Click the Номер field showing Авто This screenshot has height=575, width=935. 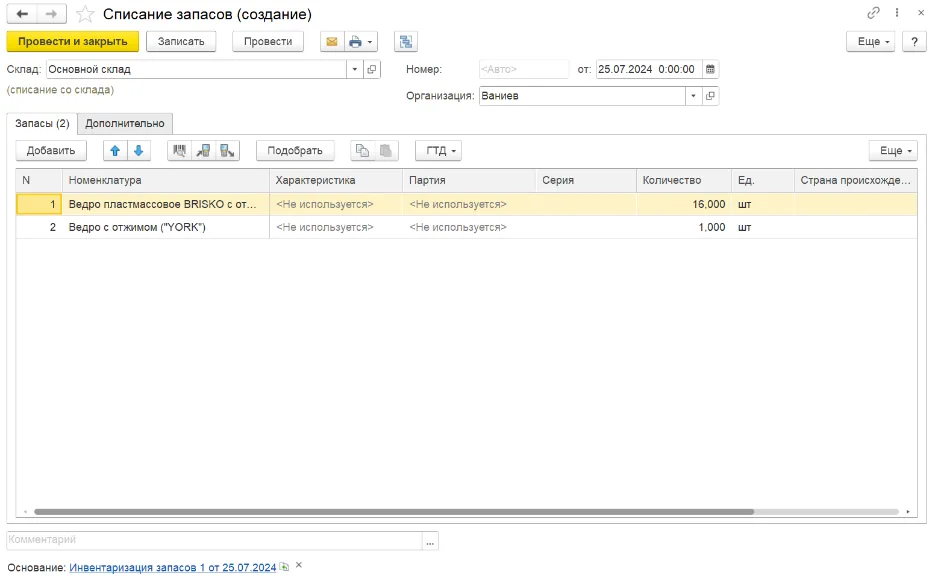tap(524, 69)
